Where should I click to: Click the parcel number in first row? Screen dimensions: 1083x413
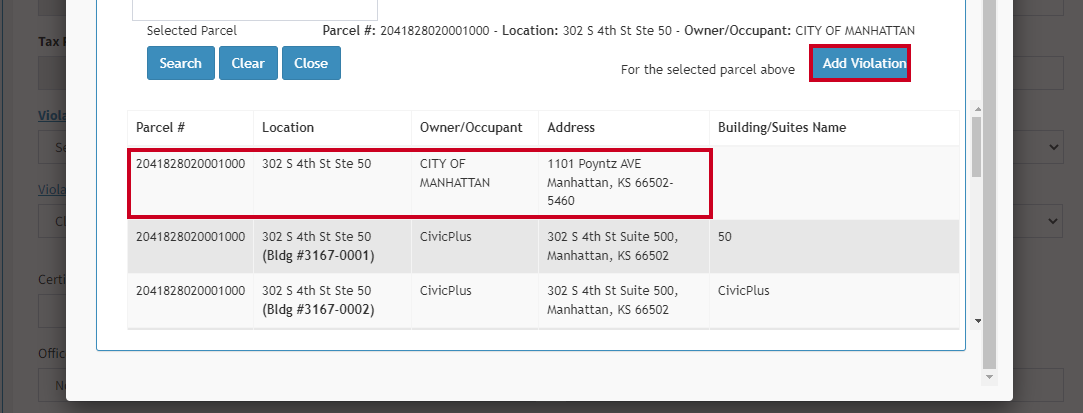coord(190,164)
